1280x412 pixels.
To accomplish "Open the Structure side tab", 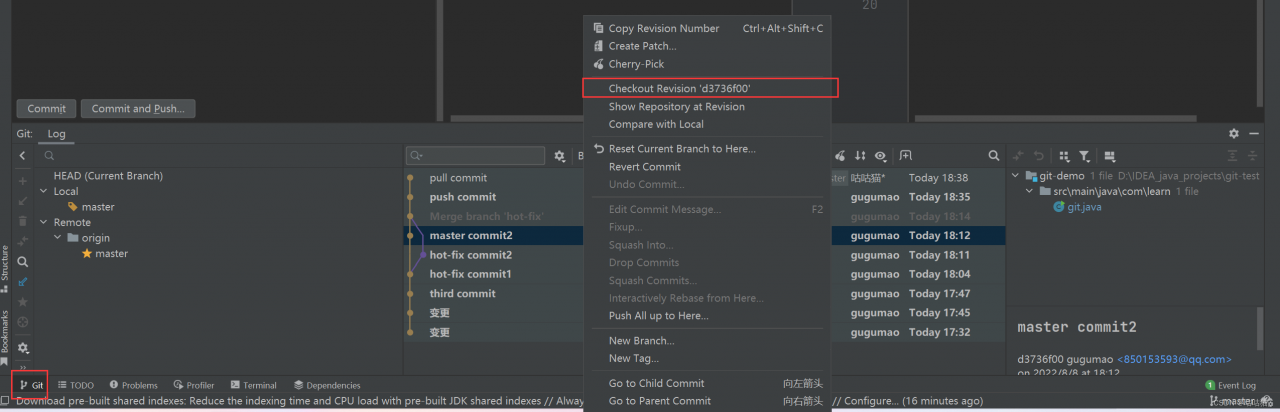I will (5, 268).
